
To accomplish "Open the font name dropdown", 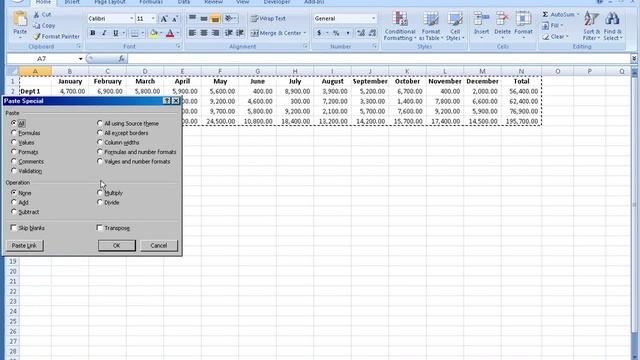I will [x=131, y=19].
